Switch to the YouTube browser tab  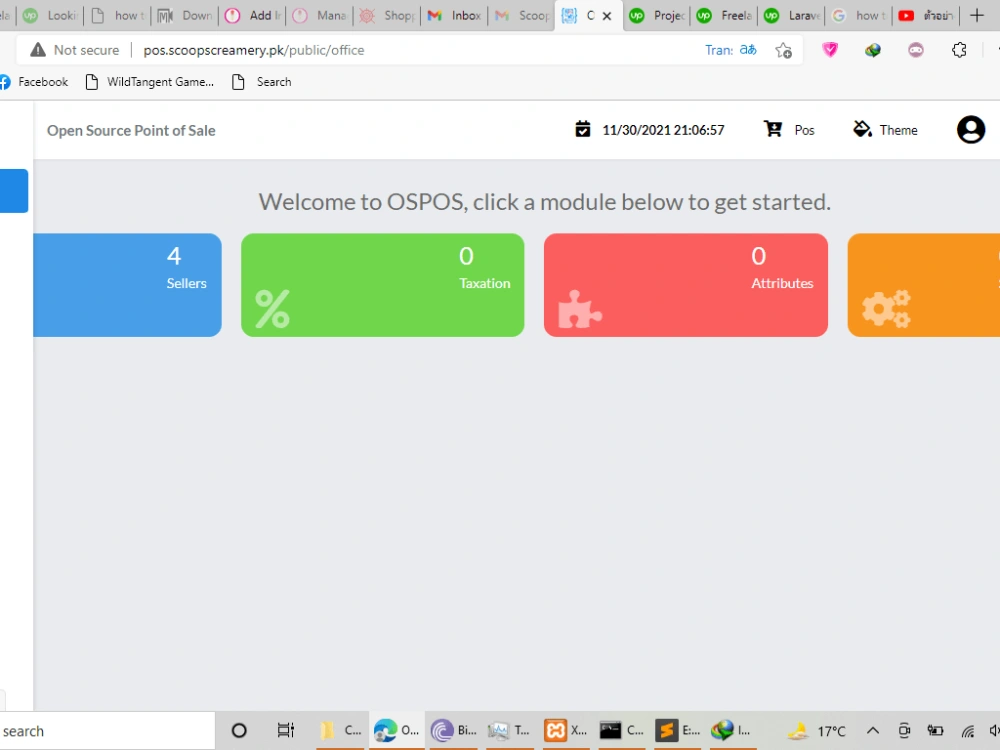click(x=925, y=15)
